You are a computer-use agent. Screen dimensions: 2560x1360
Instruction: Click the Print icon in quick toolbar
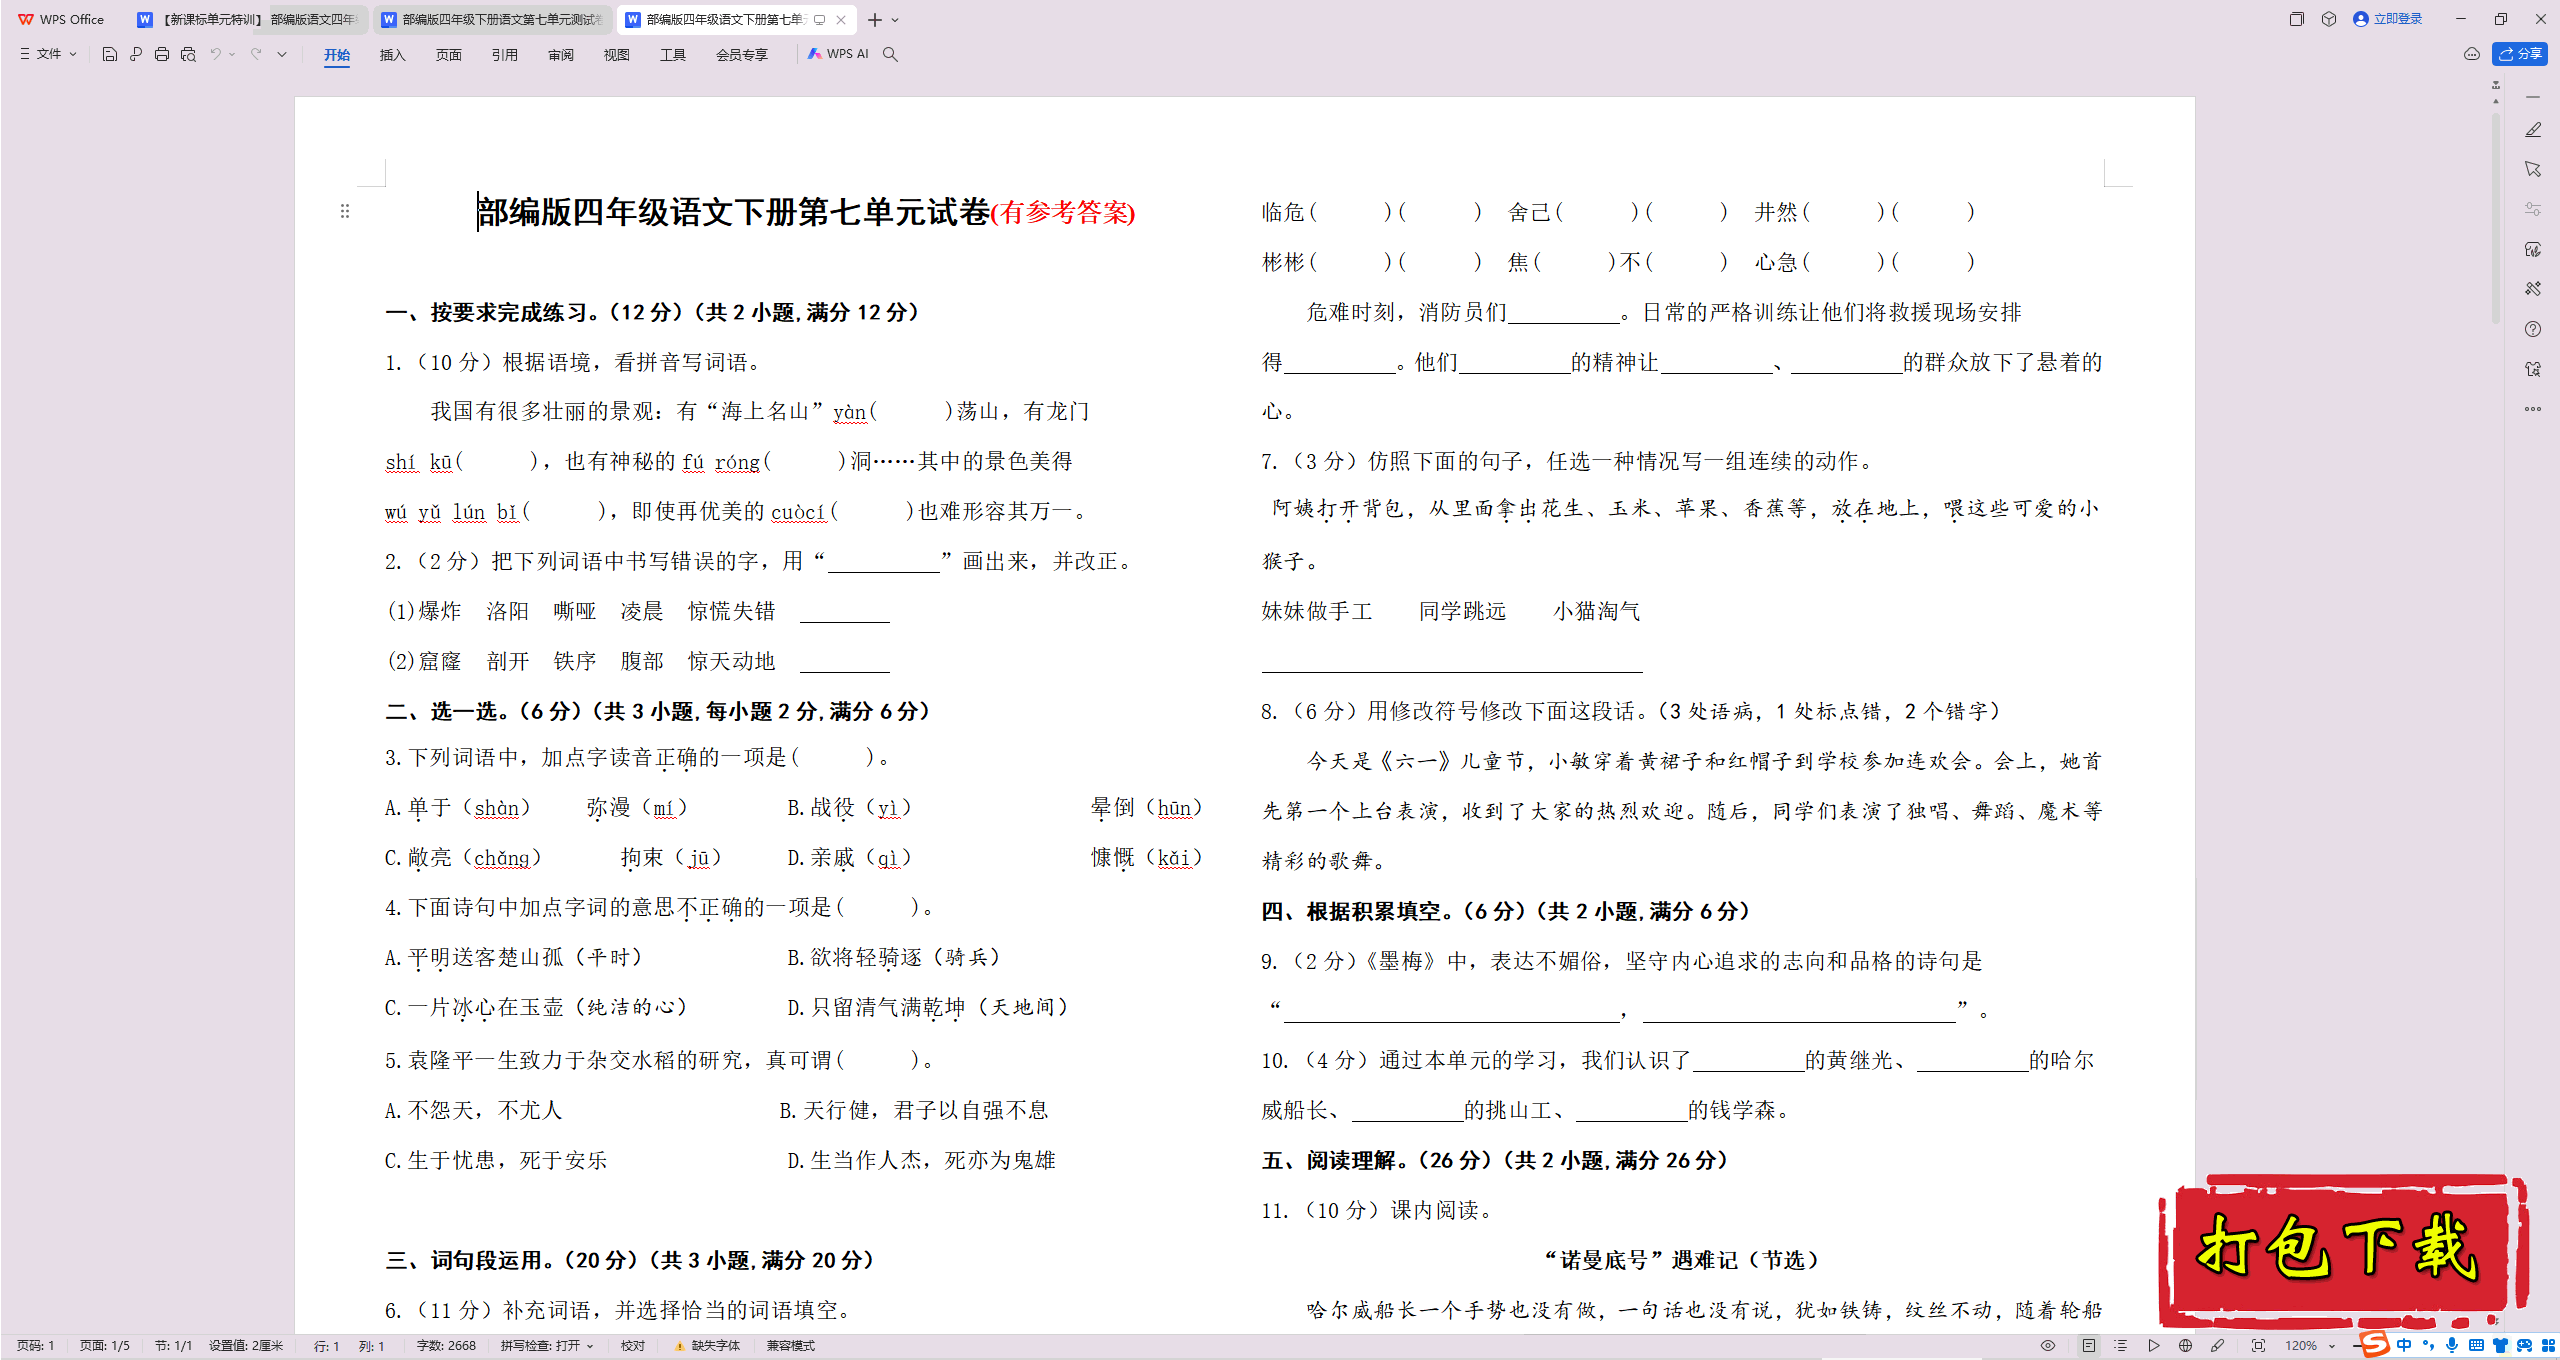pyautogui.click(x=162, y=54)
